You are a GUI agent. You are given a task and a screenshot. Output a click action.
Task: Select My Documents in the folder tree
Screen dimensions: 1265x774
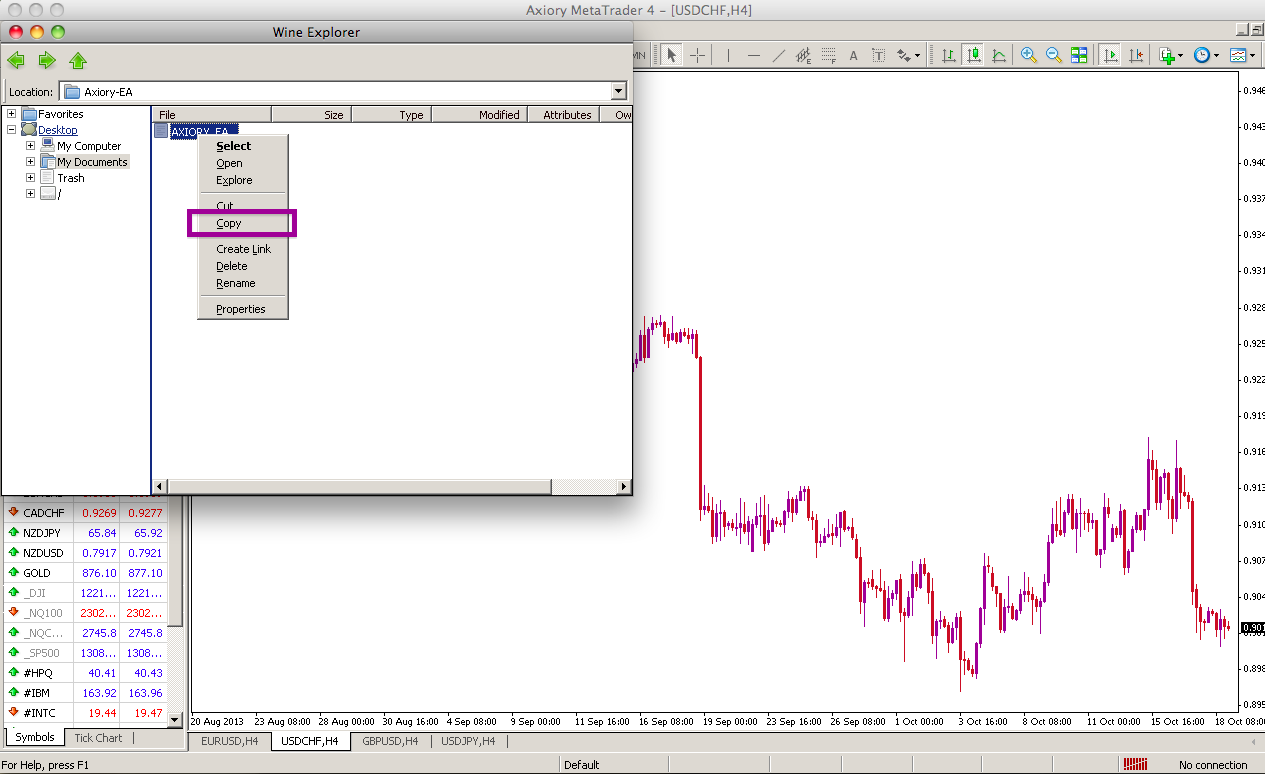point(92,162)
